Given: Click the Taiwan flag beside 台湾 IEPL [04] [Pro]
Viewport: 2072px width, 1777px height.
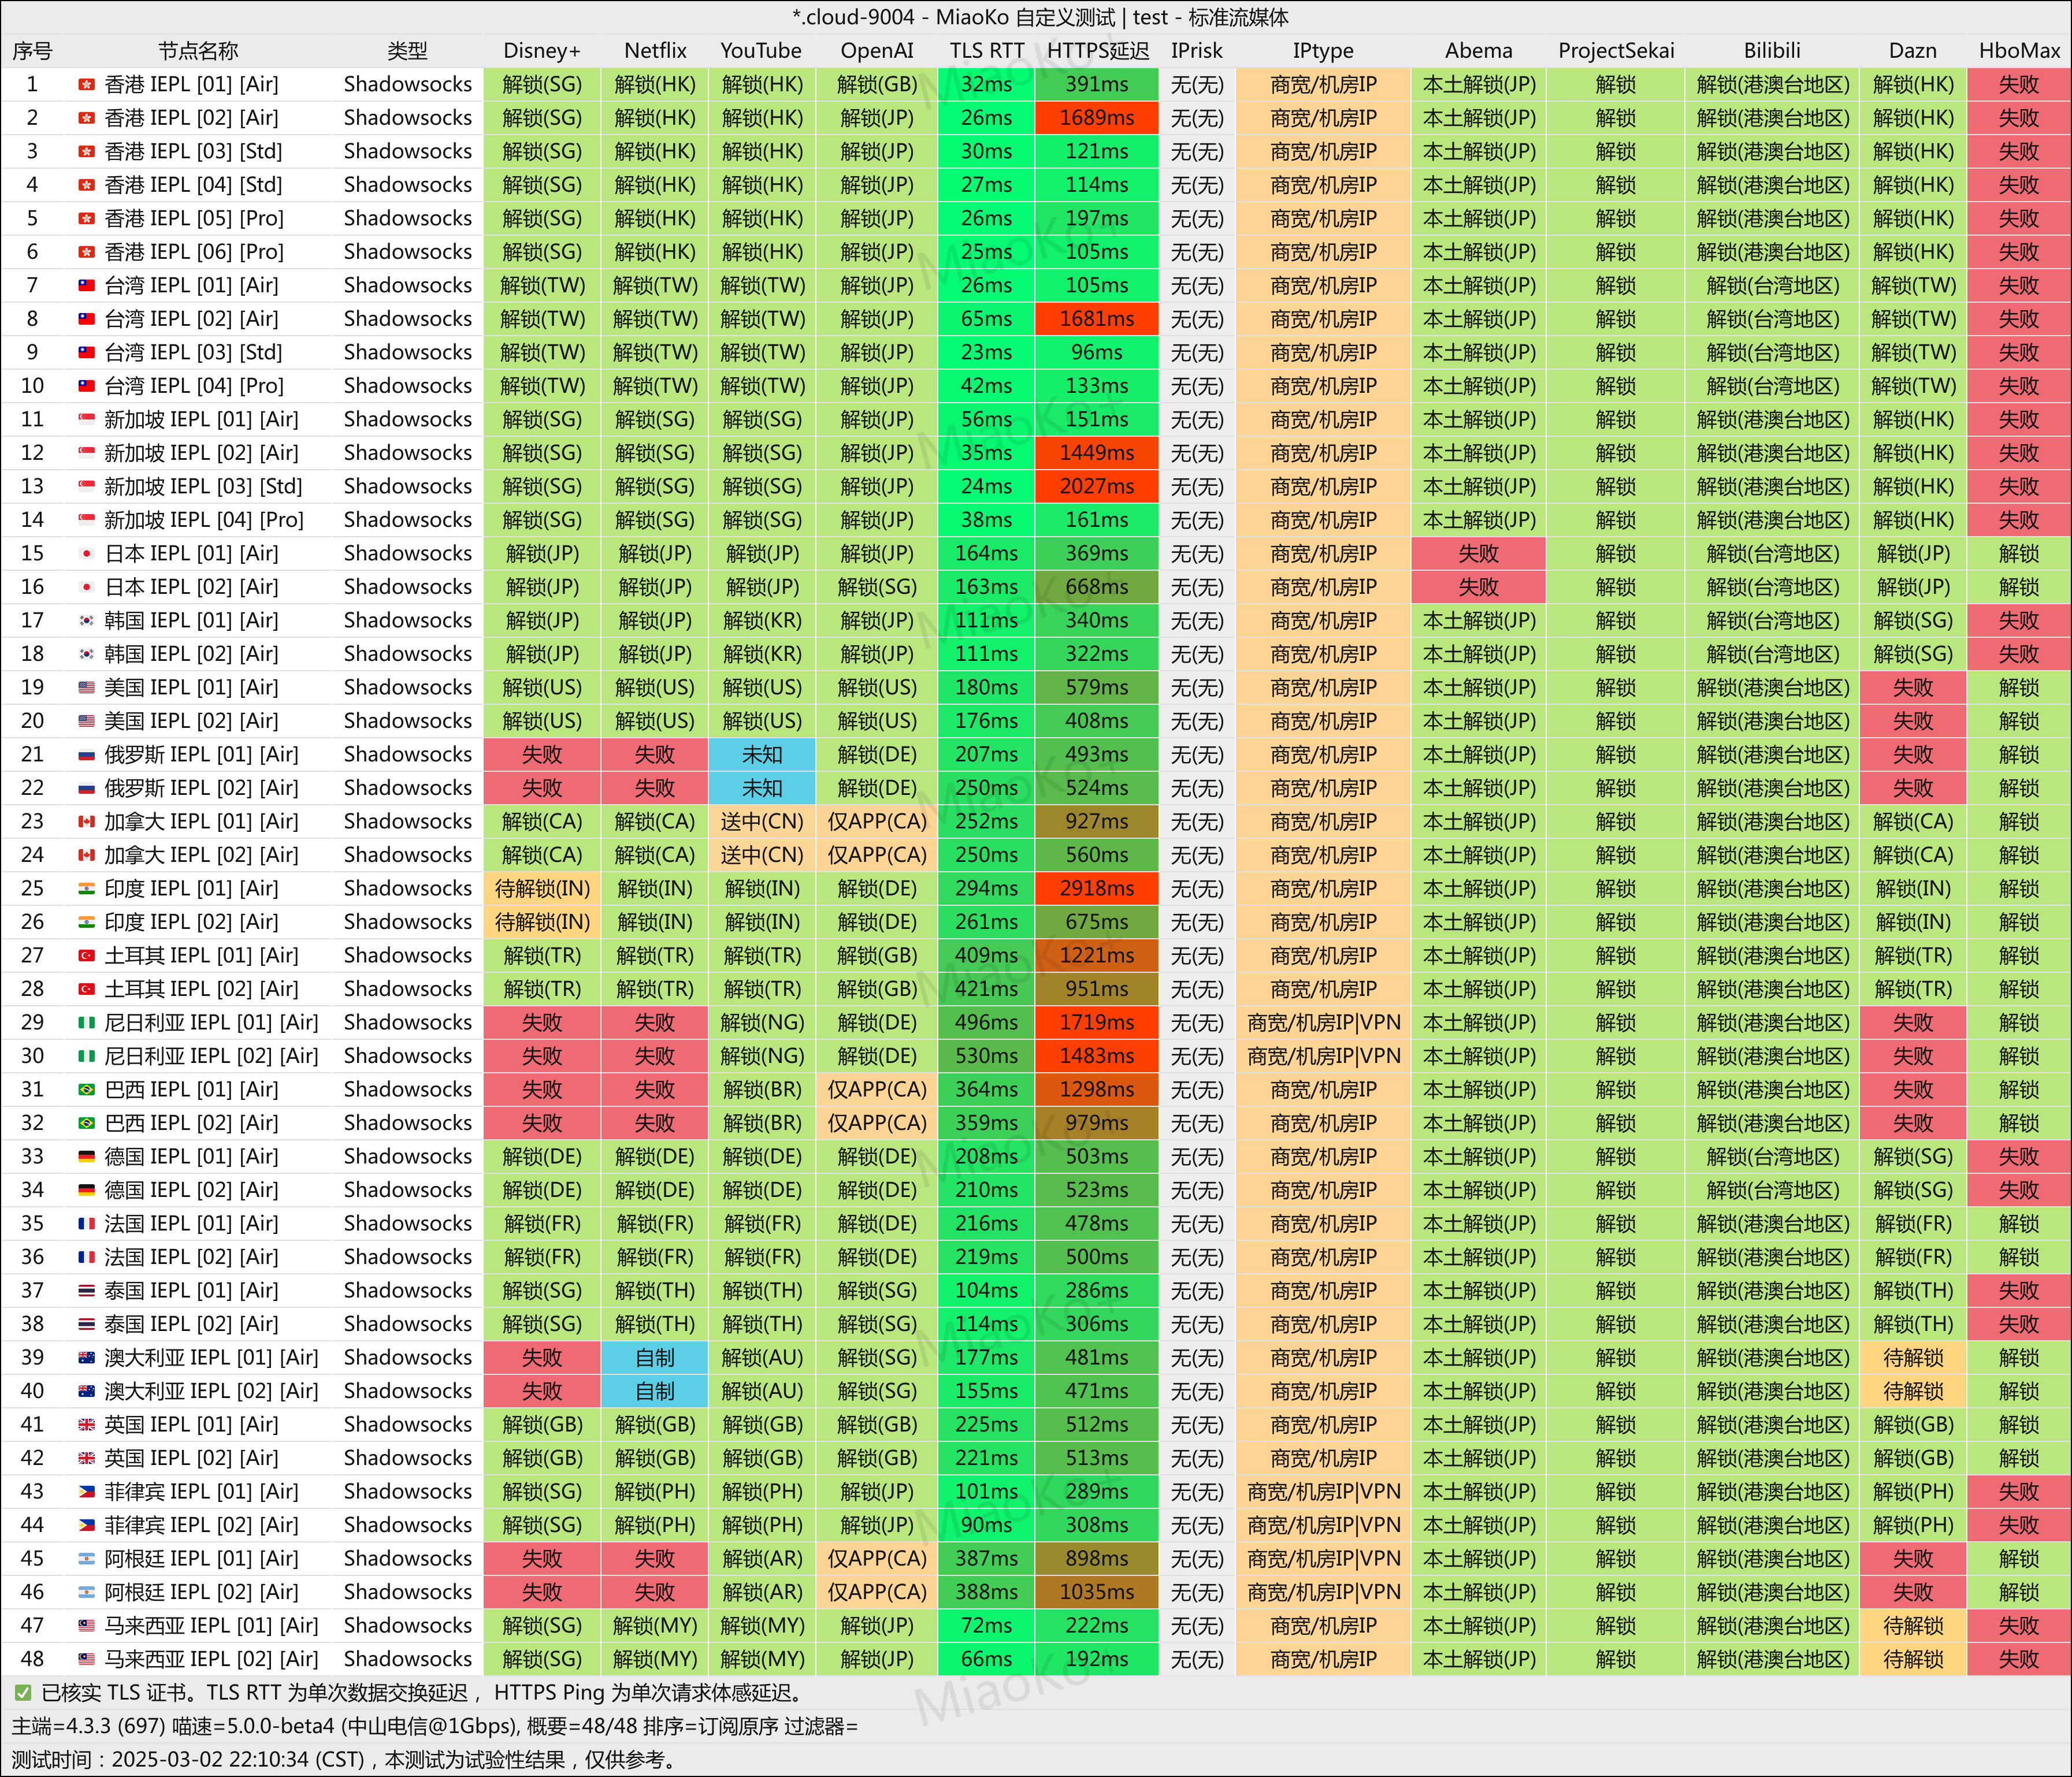Looking at the screenshot, I should (x=87, y=386).
